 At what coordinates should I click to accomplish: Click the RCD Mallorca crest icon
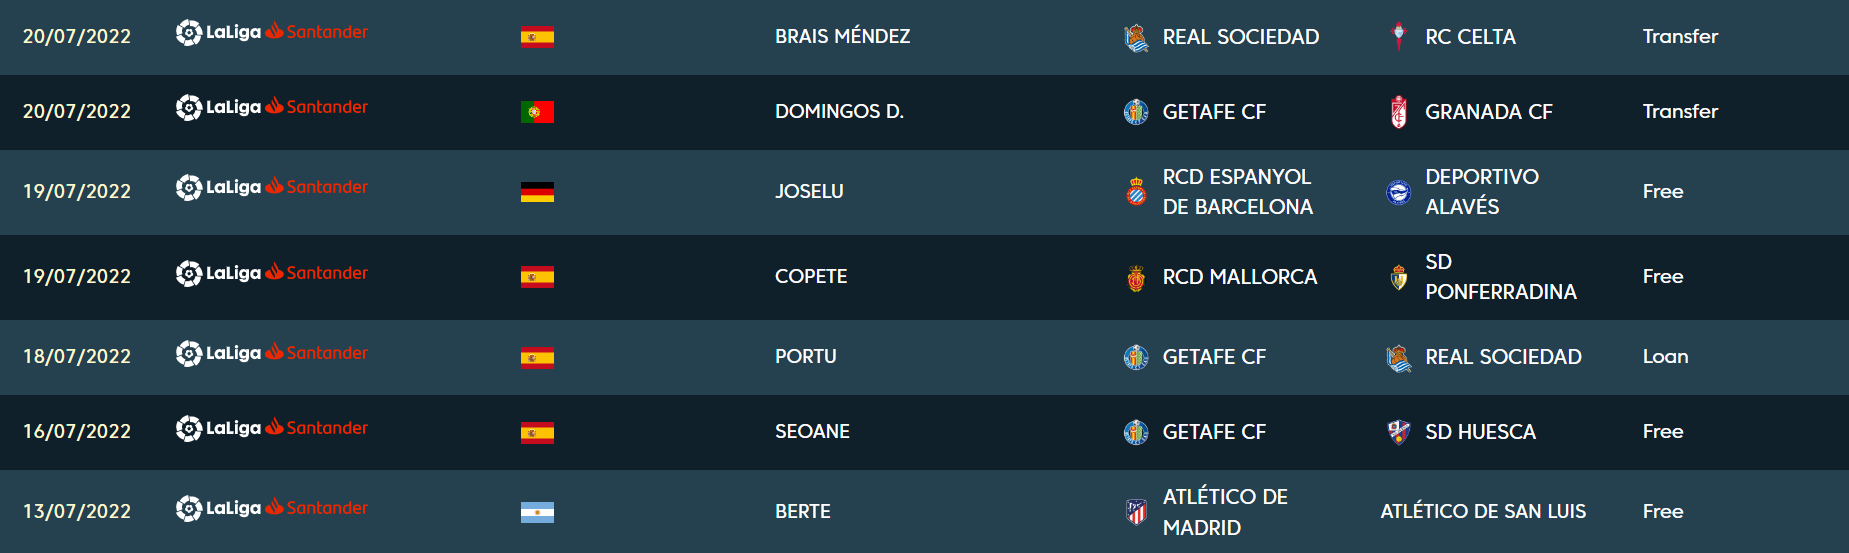pos(1136,277)
